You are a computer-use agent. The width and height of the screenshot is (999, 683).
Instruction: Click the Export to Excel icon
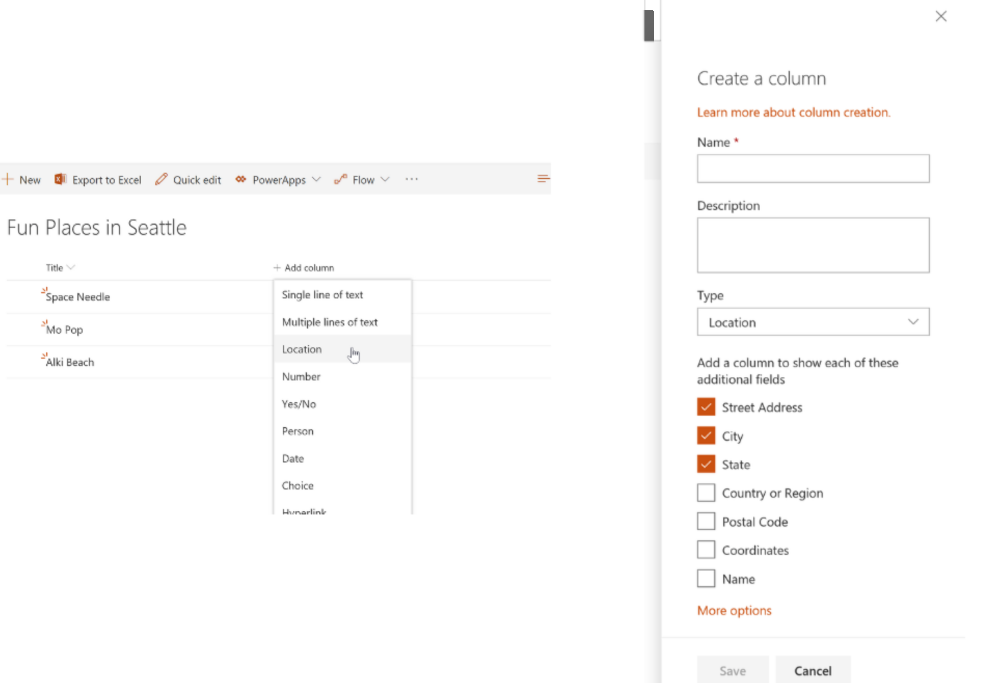coord(60,180)
